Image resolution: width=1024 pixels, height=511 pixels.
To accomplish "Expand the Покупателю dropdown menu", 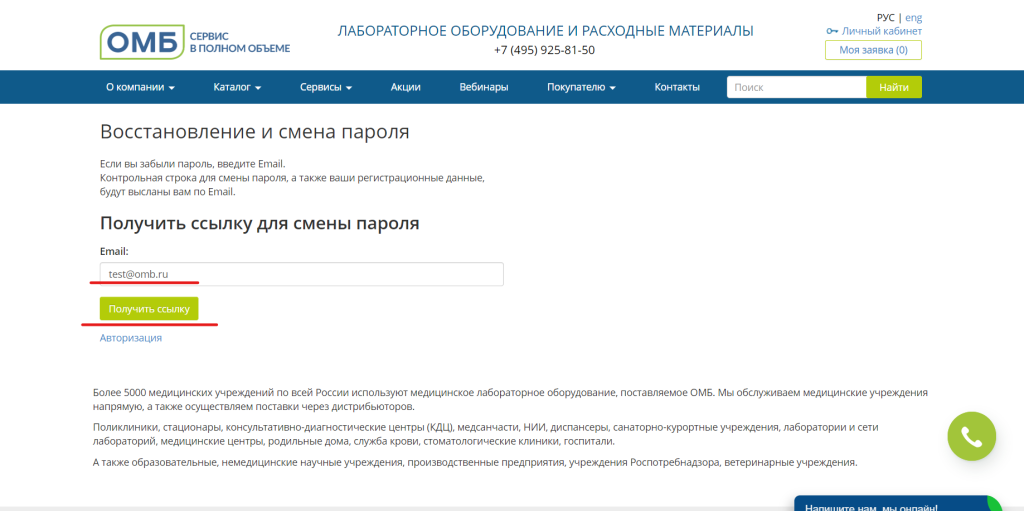I will [581, 87].
